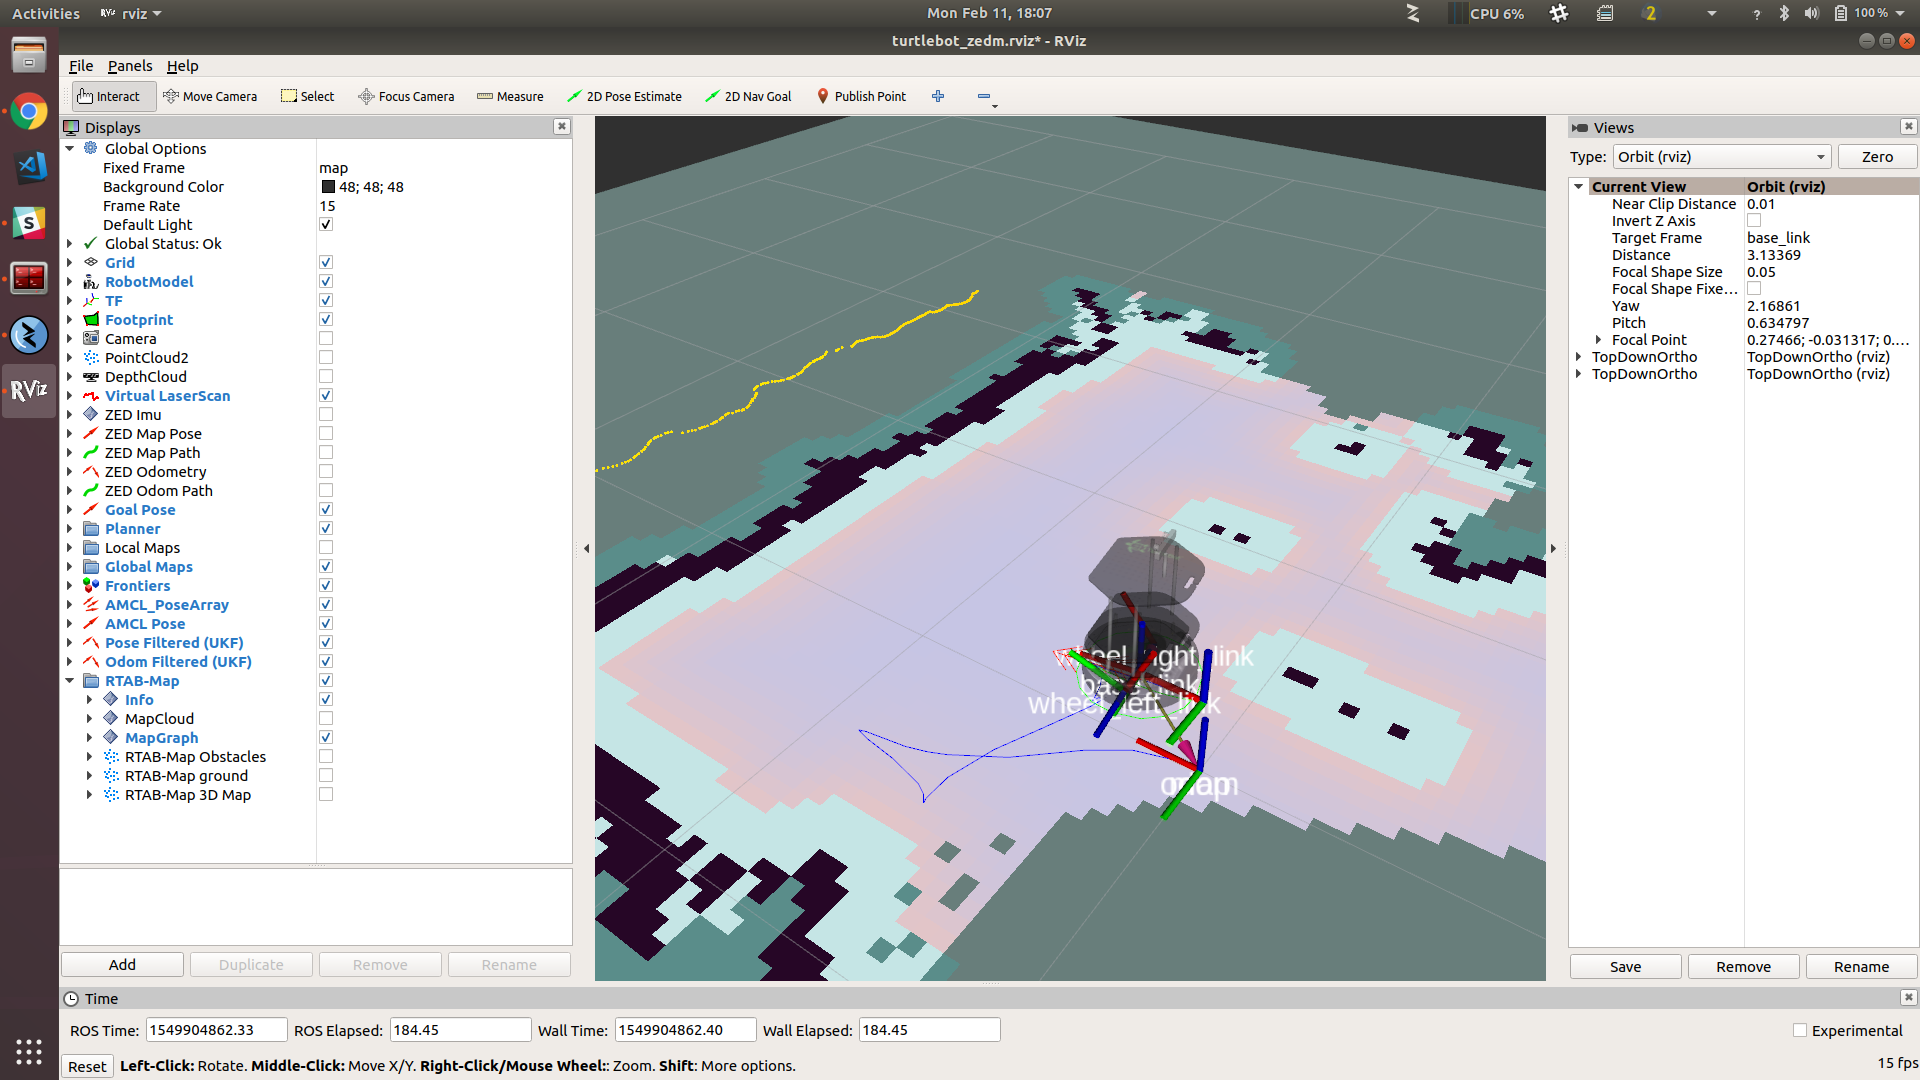Click the Background Color black swatch
Viewport: 1920px width, 1080px height.
pyautogui.click(x=328, y=187)
